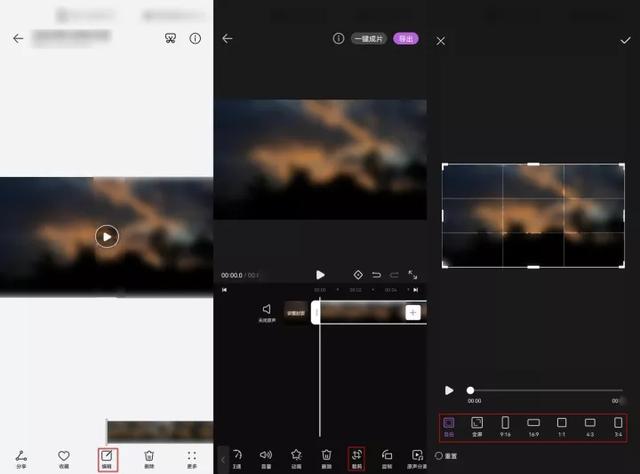
Task: Tap the 分享 (Share) icon
Action: [x=21, y=458]
